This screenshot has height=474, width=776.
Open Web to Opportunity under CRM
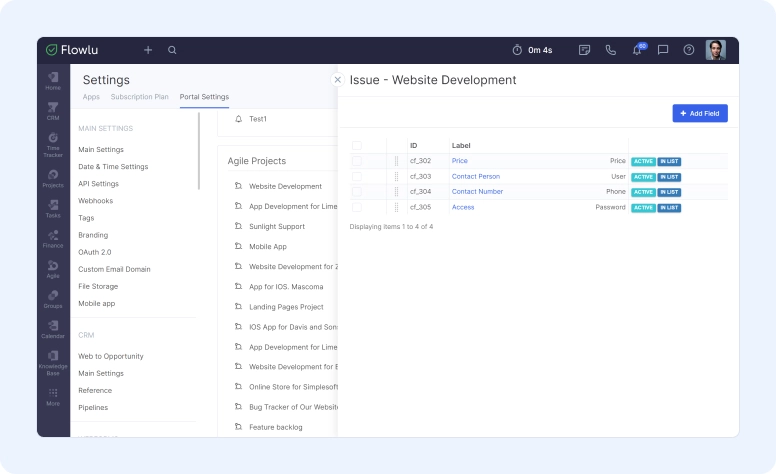[x=111, y=356]
